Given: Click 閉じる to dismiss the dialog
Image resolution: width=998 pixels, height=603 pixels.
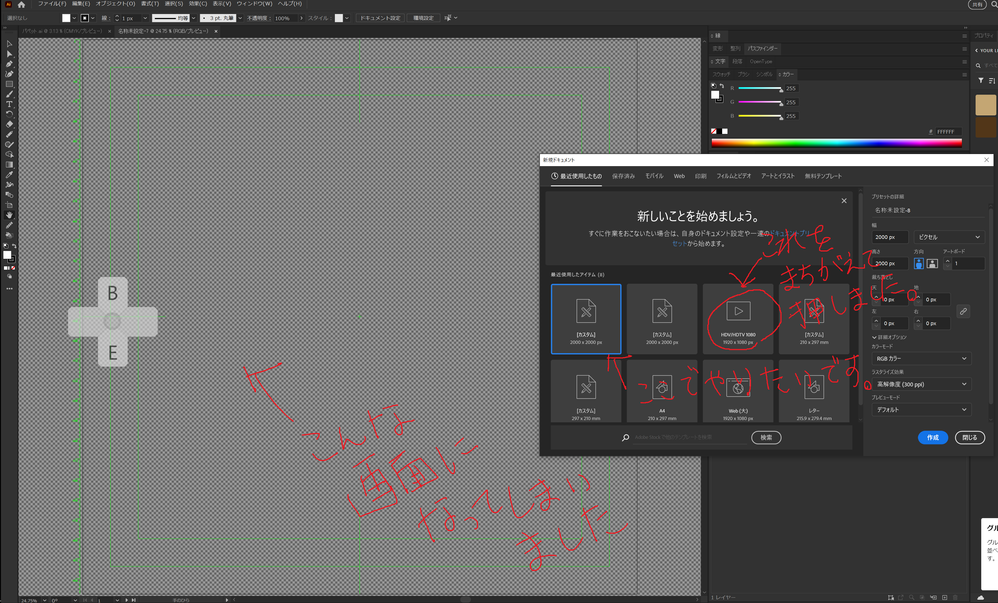Looking at the screenshot, I should coord(969,437).
